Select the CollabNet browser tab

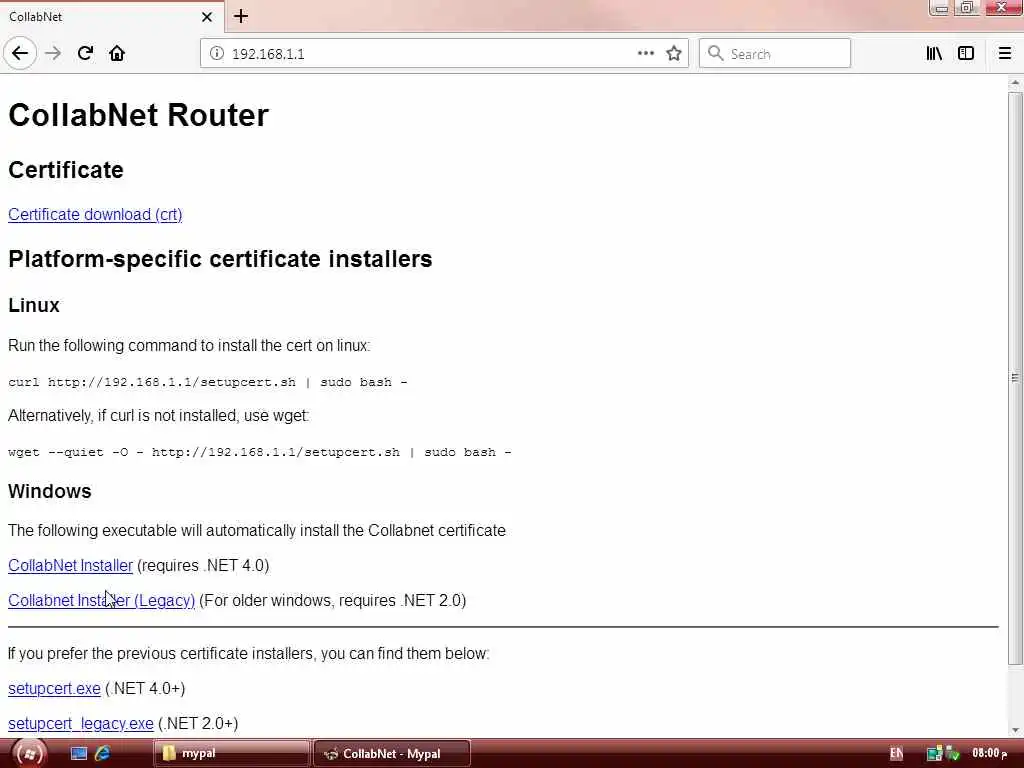(111, 16)
